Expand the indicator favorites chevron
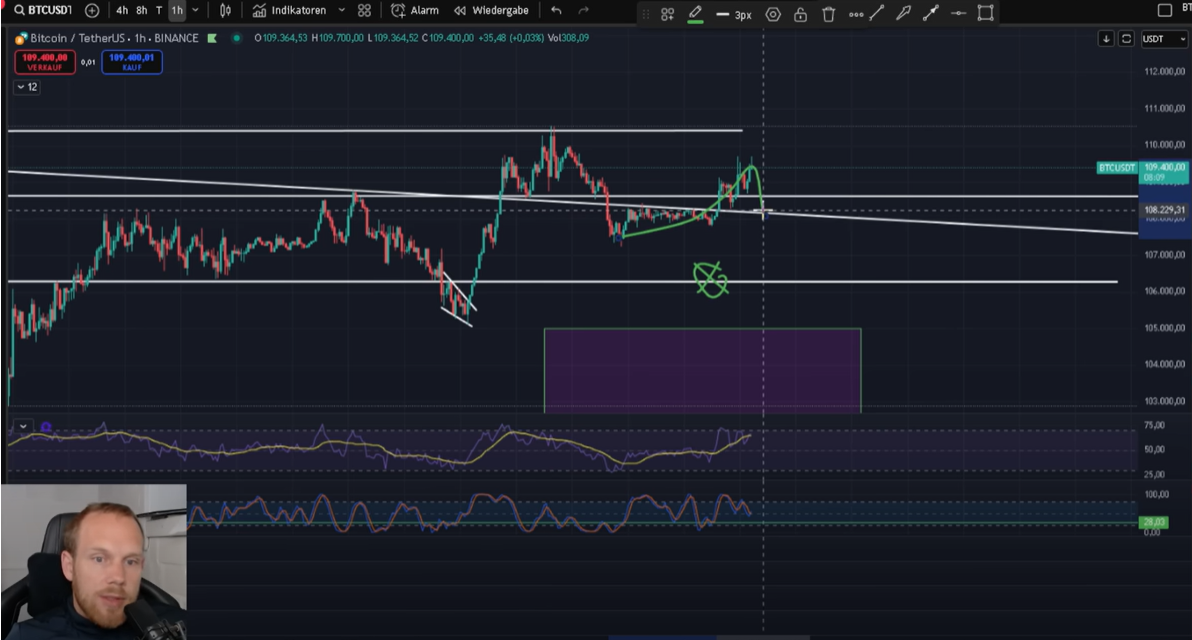The image size is (1192, 640). (x=341, y=11)
